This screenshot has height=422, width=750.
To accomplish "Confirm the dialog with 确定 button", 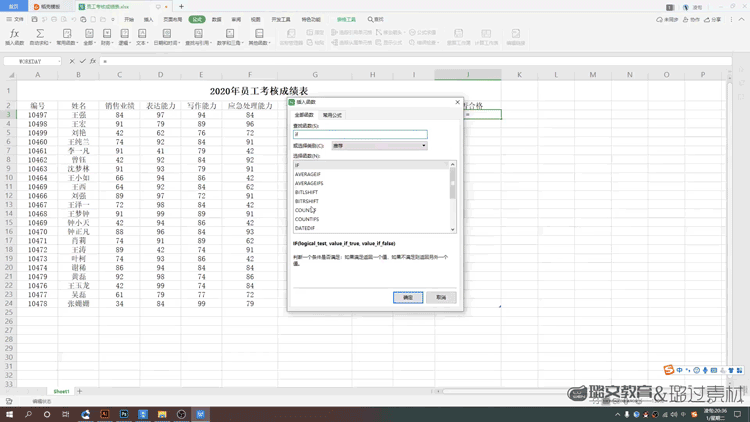I will (408, 297).
